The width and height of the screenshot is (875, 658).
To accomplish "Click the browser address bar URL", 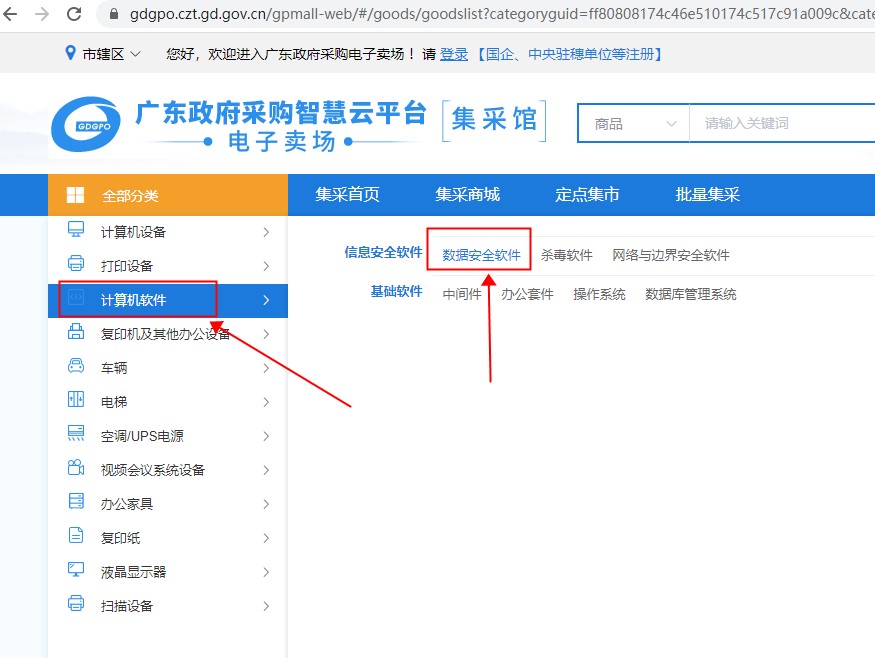I will (501, 14).
